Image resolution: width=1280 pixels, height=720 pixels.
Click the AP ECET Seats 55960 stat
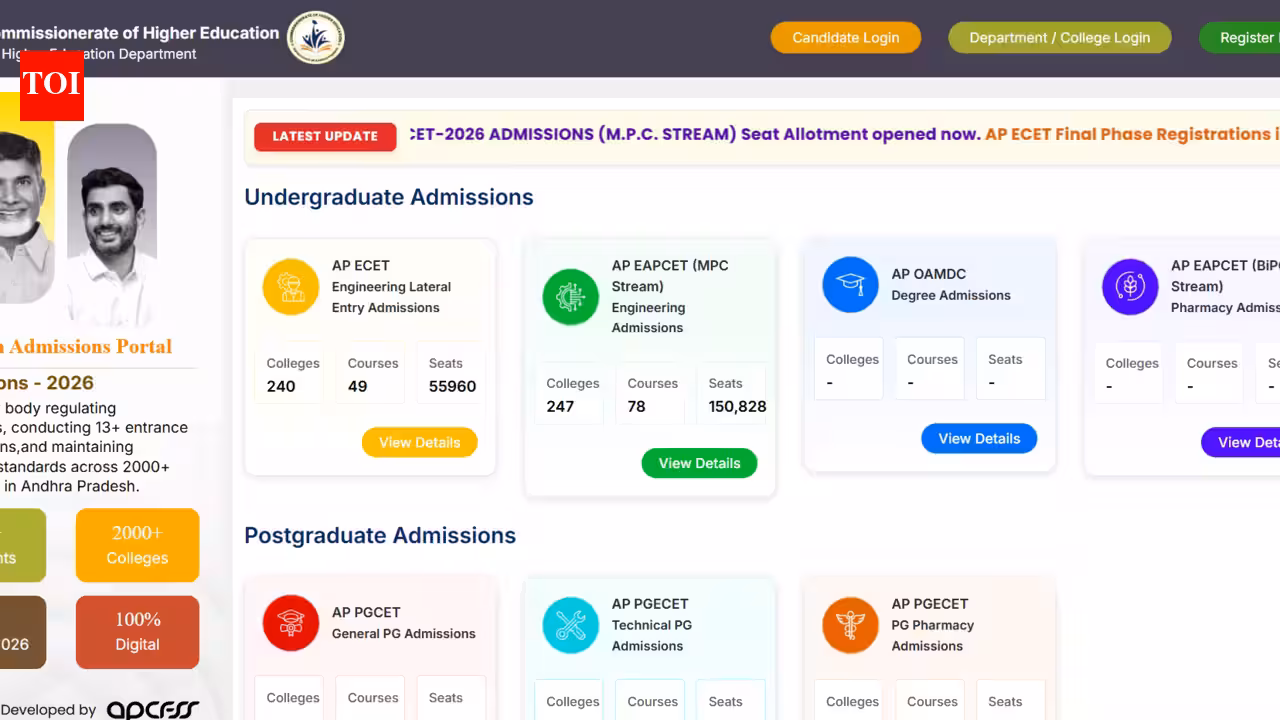tap(451, 375)
